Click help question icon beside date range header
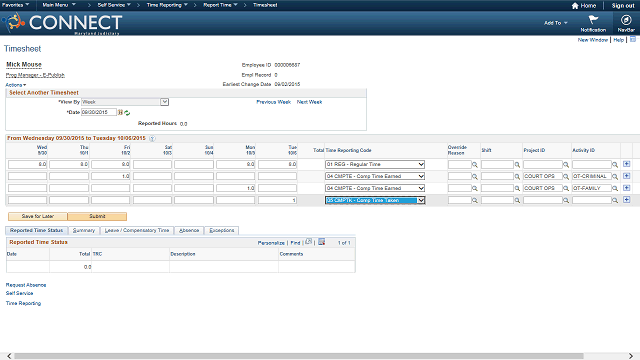 tap(152, 138)
